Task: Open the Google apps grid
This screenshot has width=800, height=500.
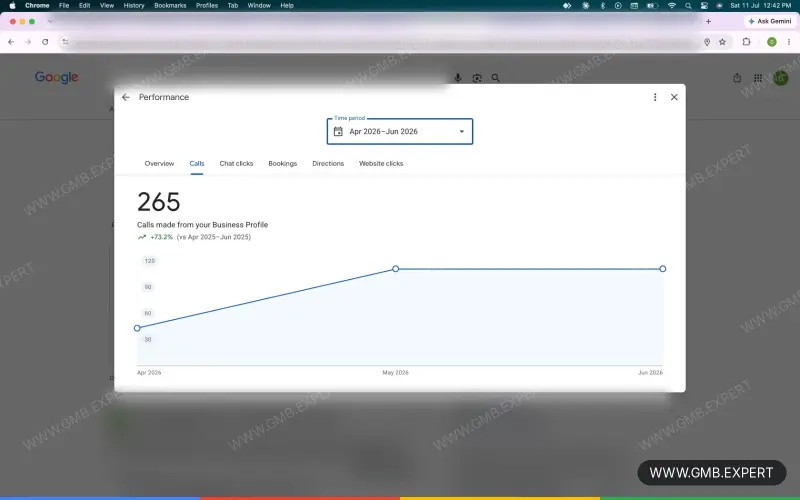Action: pos(758,78)
